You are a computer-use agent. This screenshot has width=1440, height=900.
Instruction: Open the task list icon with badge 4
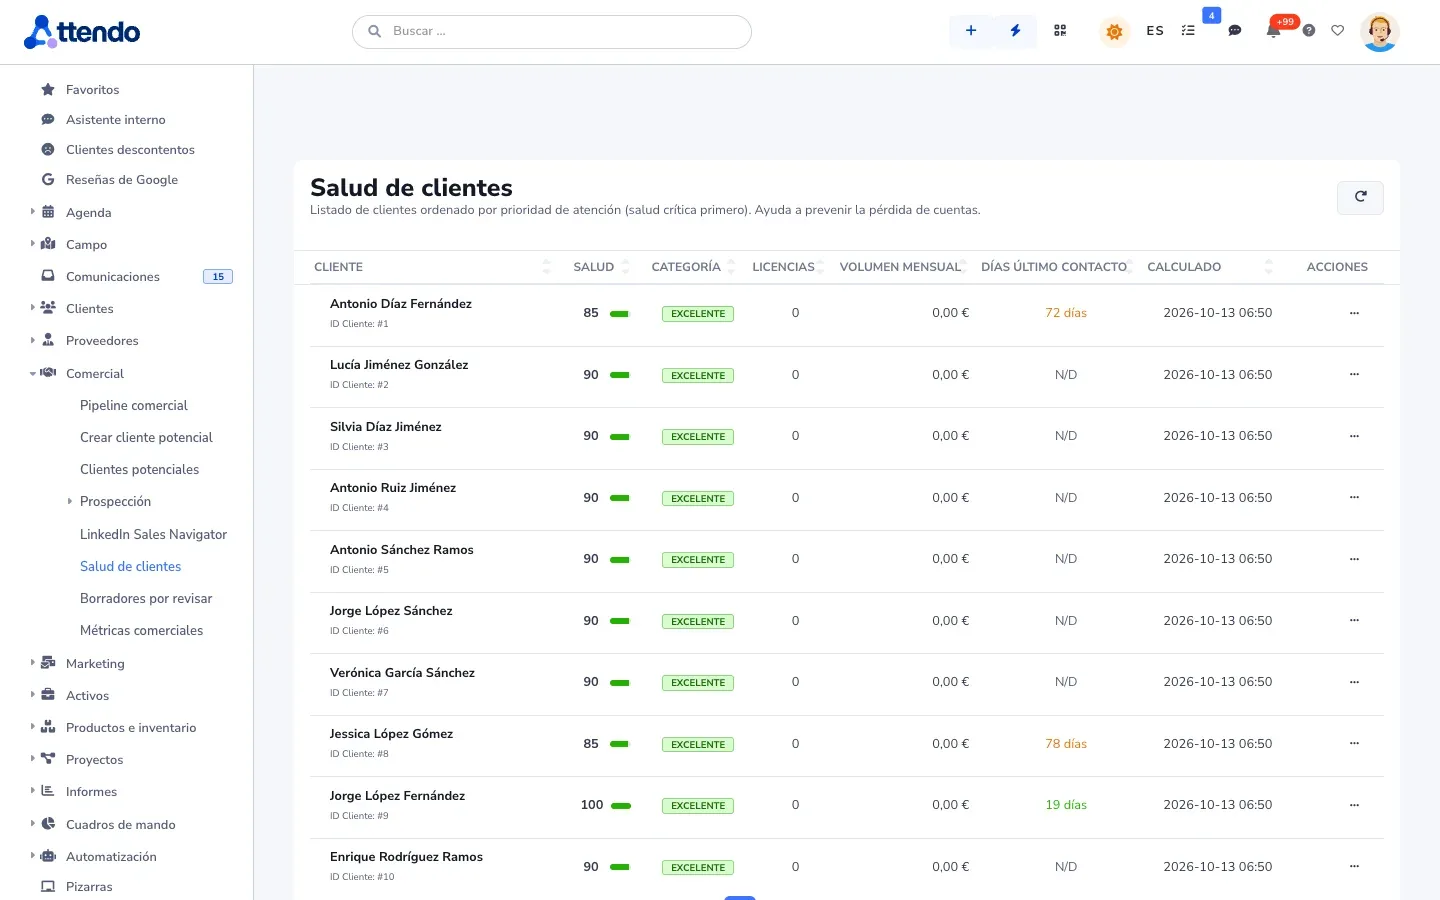point(1188,31)
